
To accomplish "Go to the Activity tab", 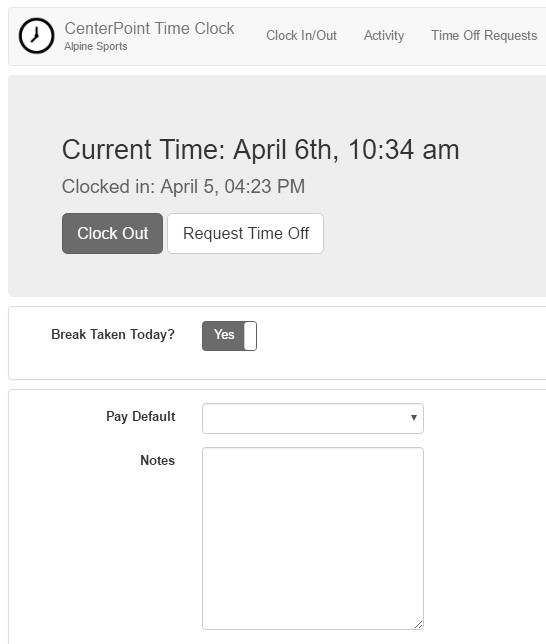I will point(384,35).
